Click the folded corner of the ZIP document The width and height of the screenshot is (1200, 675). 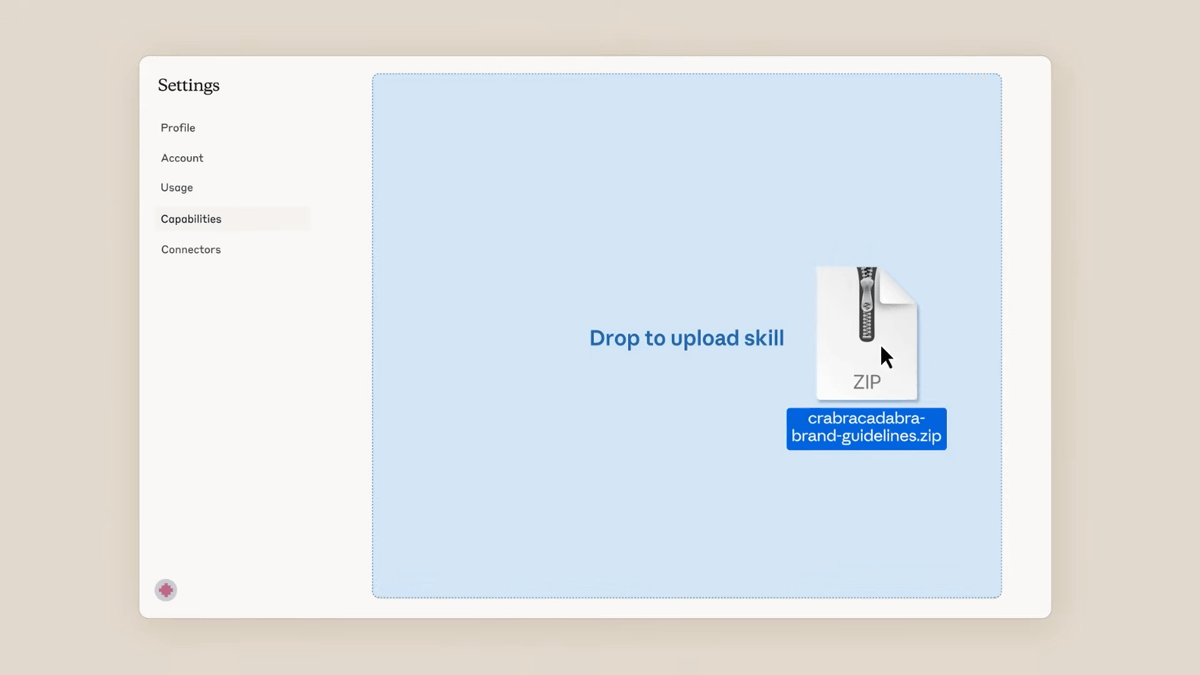click(x=900, y=283)
